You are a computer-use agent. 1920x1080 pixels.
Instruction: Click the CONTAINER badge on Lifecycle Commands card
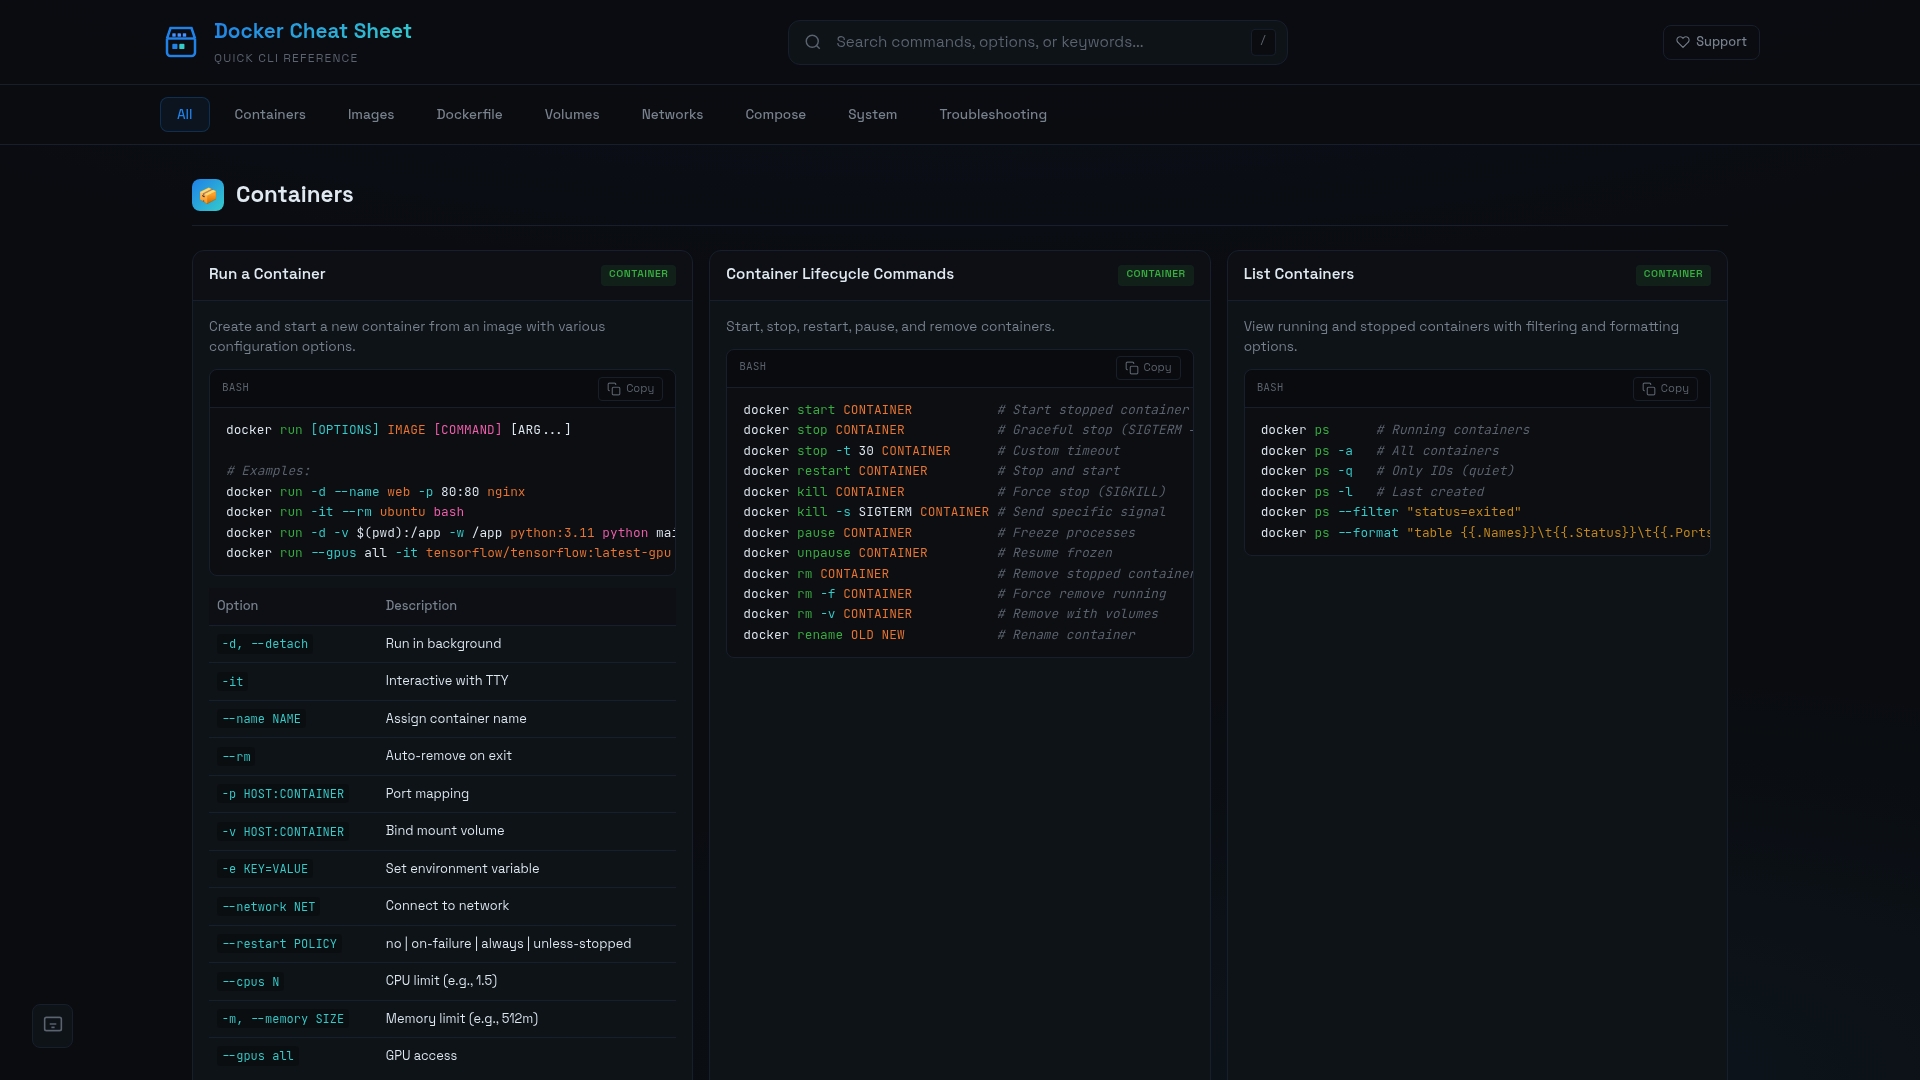[1155, 274]
